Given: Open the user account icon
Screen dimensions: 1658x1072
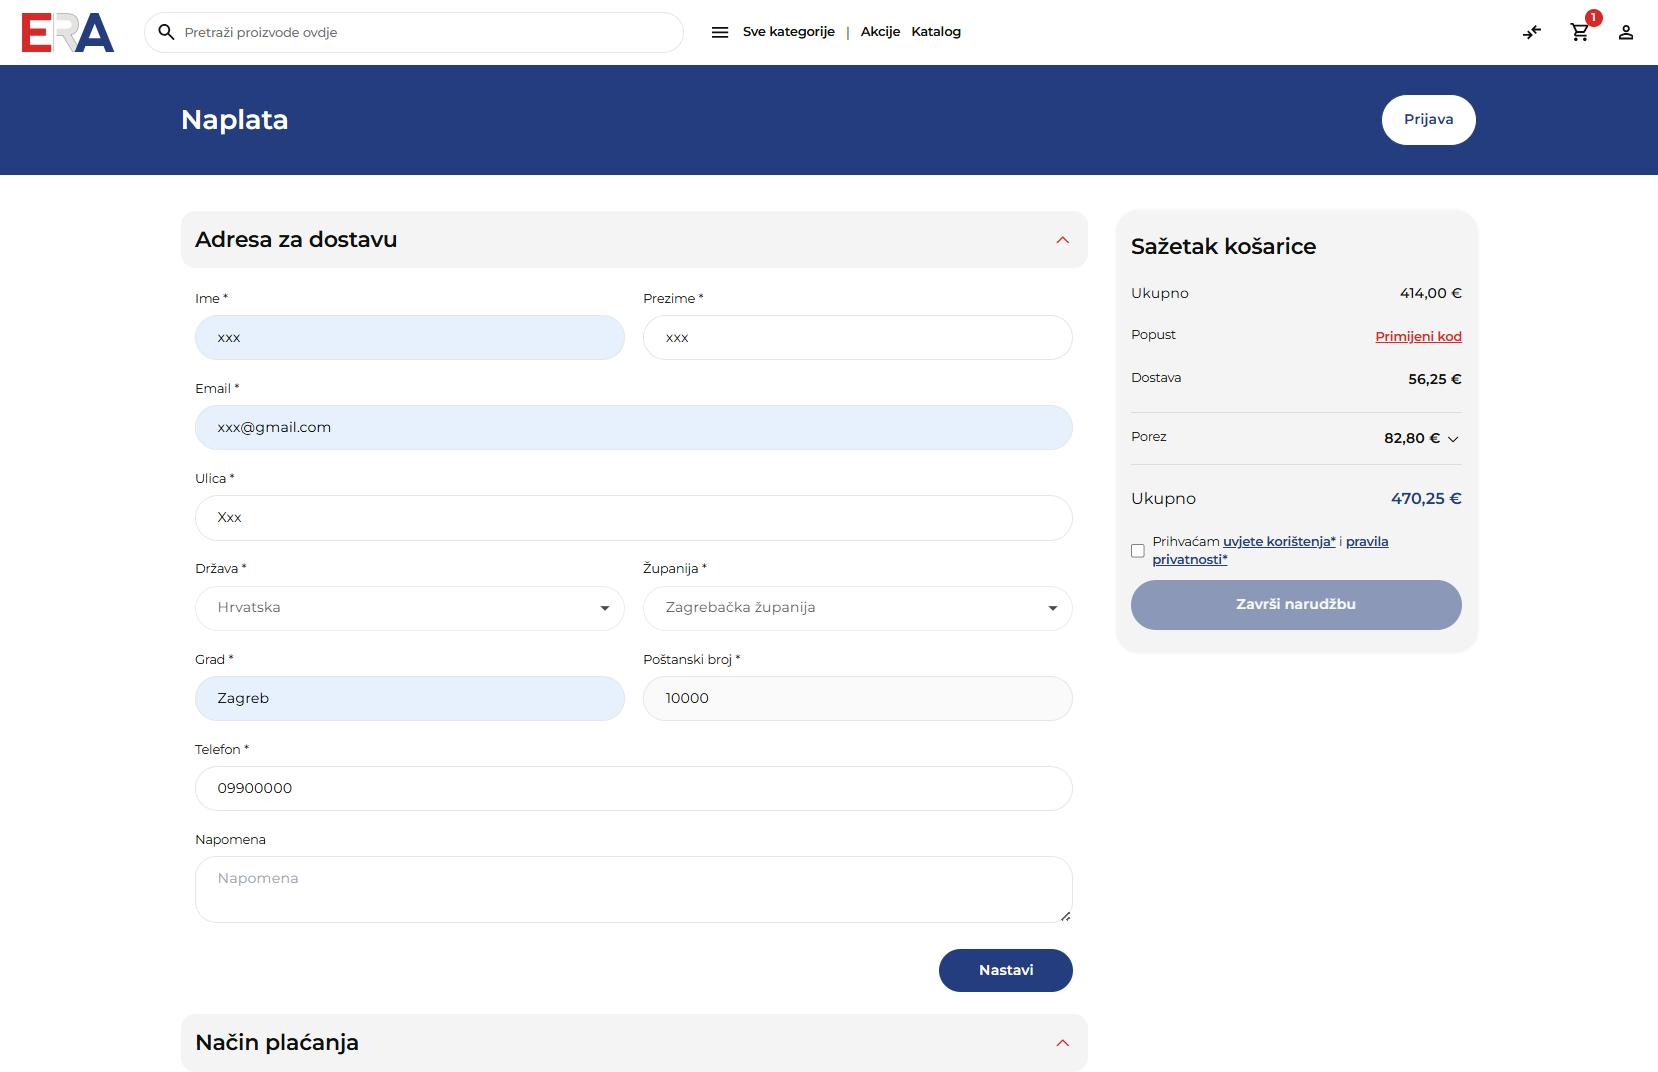Looking at the screenshot, I should point(1626,32).
